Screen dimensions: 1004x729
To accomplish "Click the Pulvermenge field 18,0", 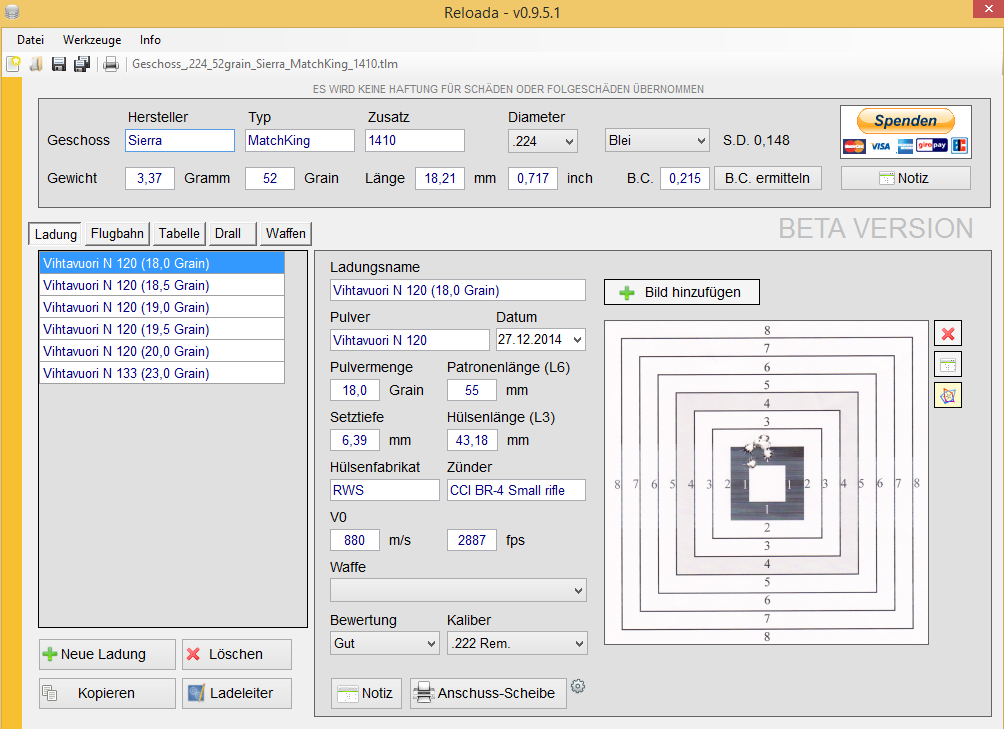I will [355, 390].
